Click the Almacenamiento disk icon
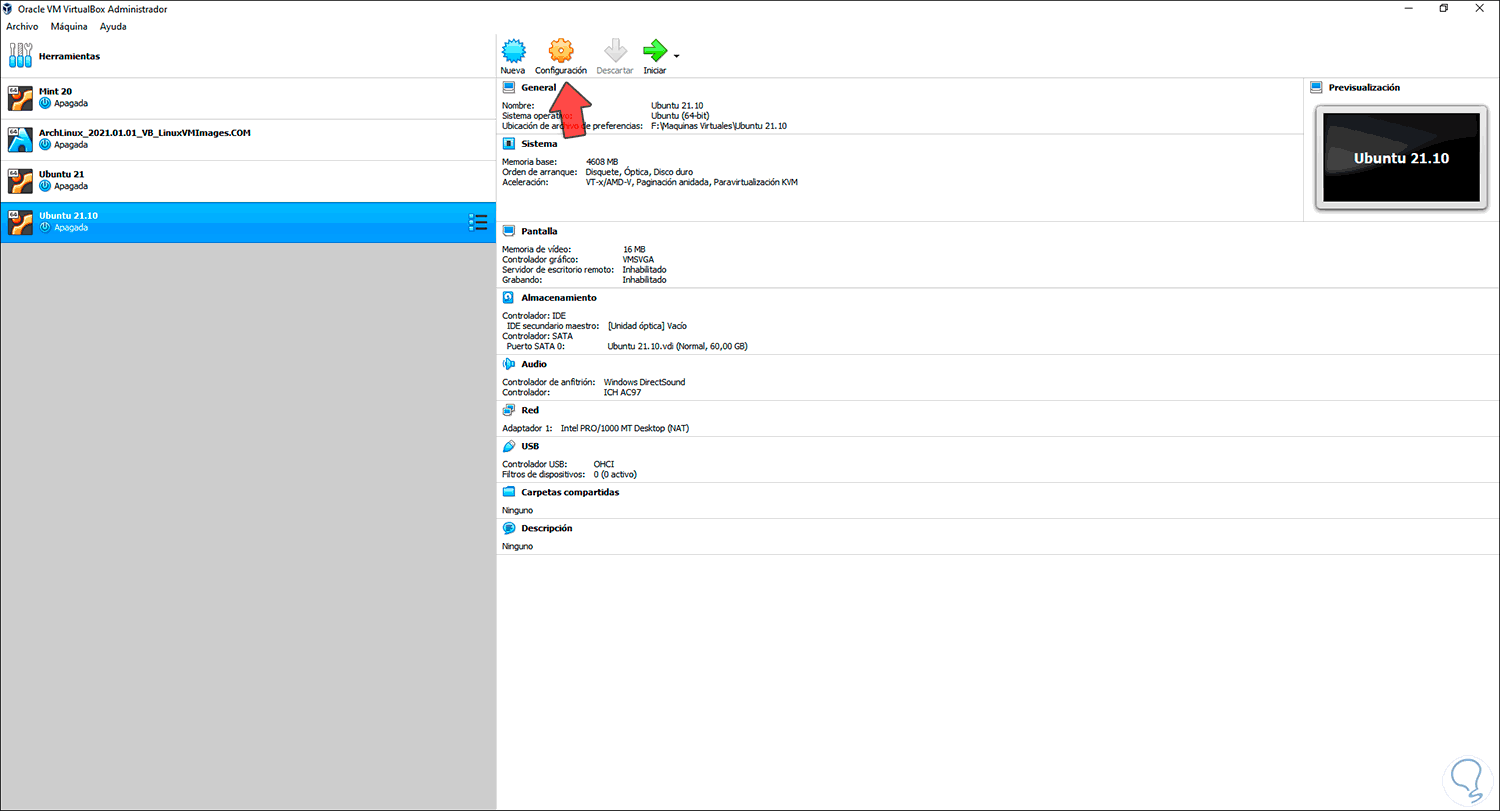 click(508, 297)
